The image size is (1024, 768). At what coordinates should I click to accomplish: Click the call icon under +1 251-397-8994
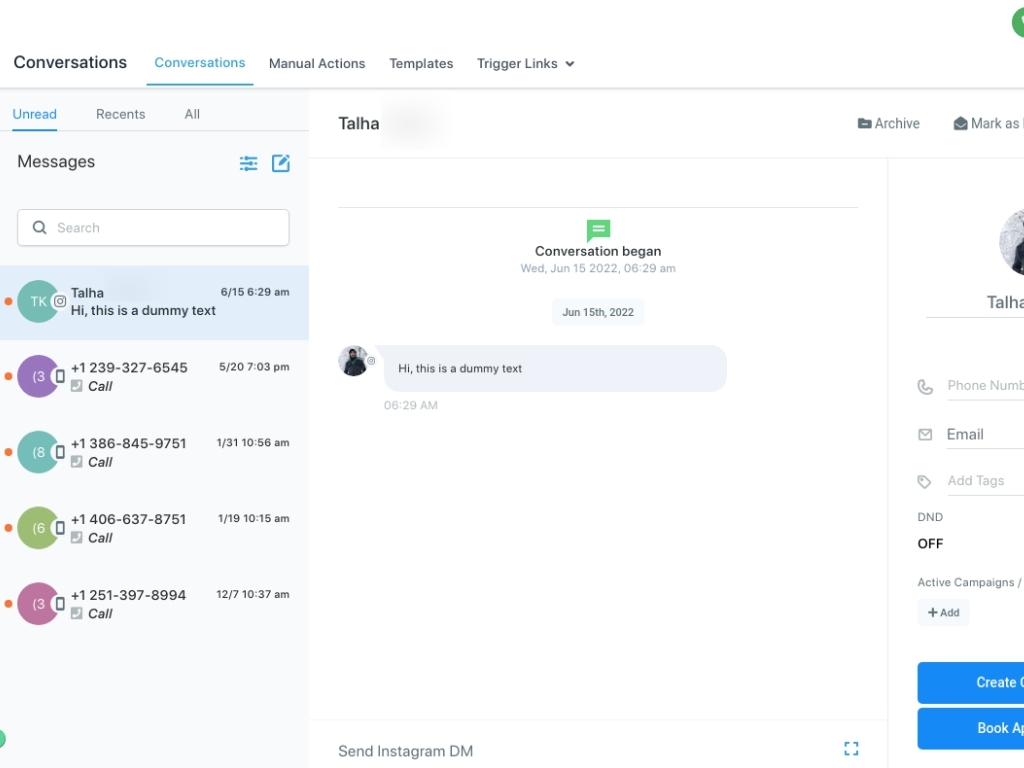[x=76, y=613]
